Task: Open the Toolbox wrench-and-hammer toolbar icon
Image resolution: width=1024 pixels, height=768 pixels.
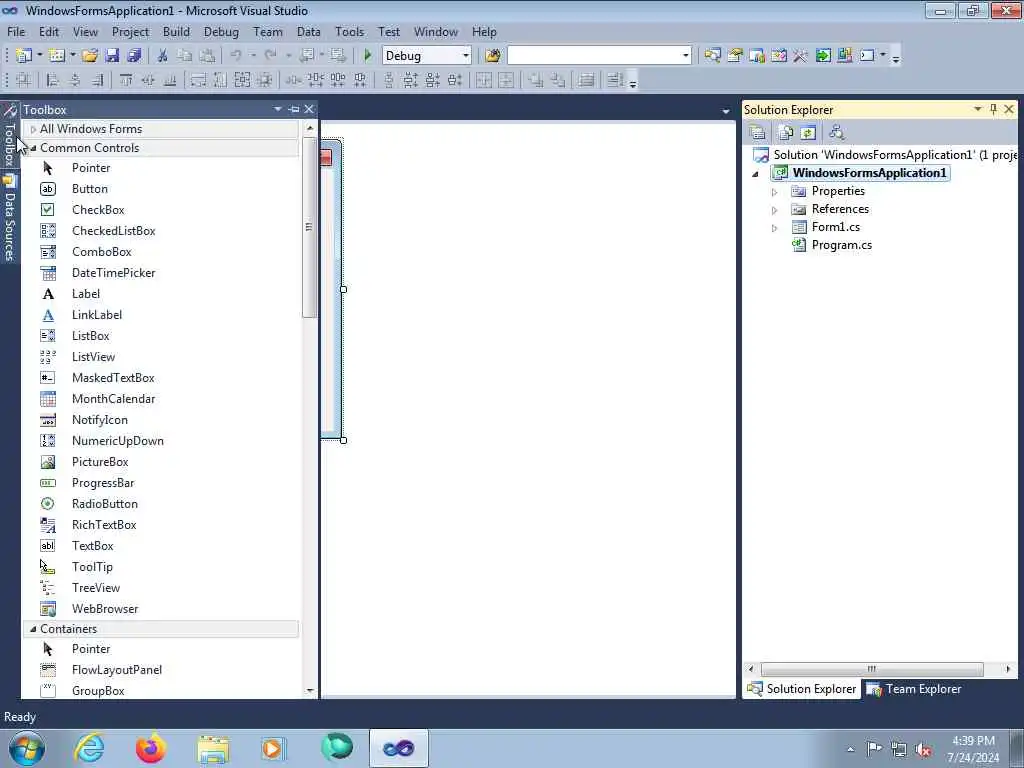Action: (x=801, y=56)
